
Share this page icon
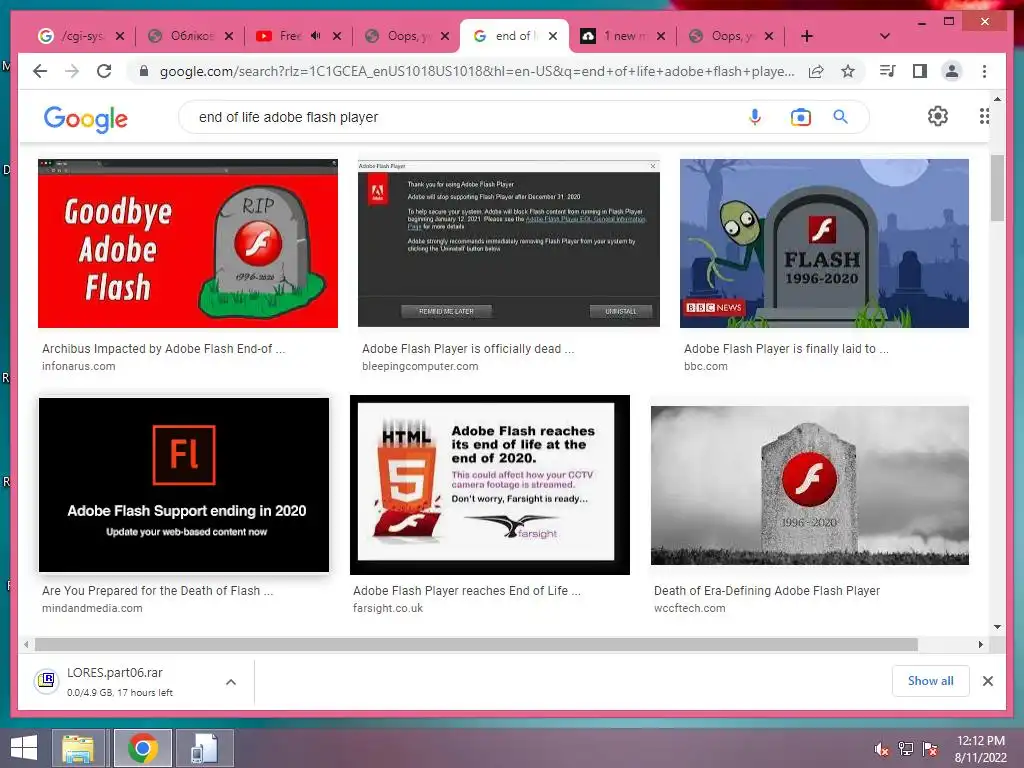pos(816,71)
